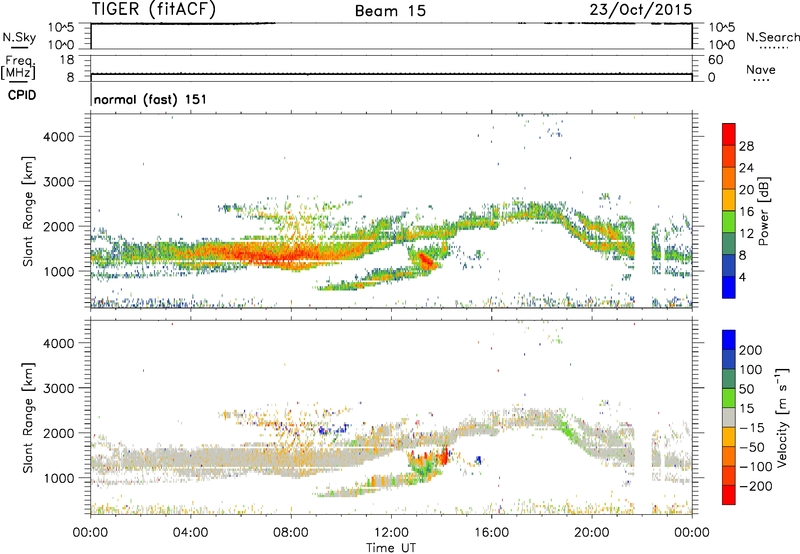Click the 12:00 time axis label
Screen dimensions: 800x554
[391, 533]
